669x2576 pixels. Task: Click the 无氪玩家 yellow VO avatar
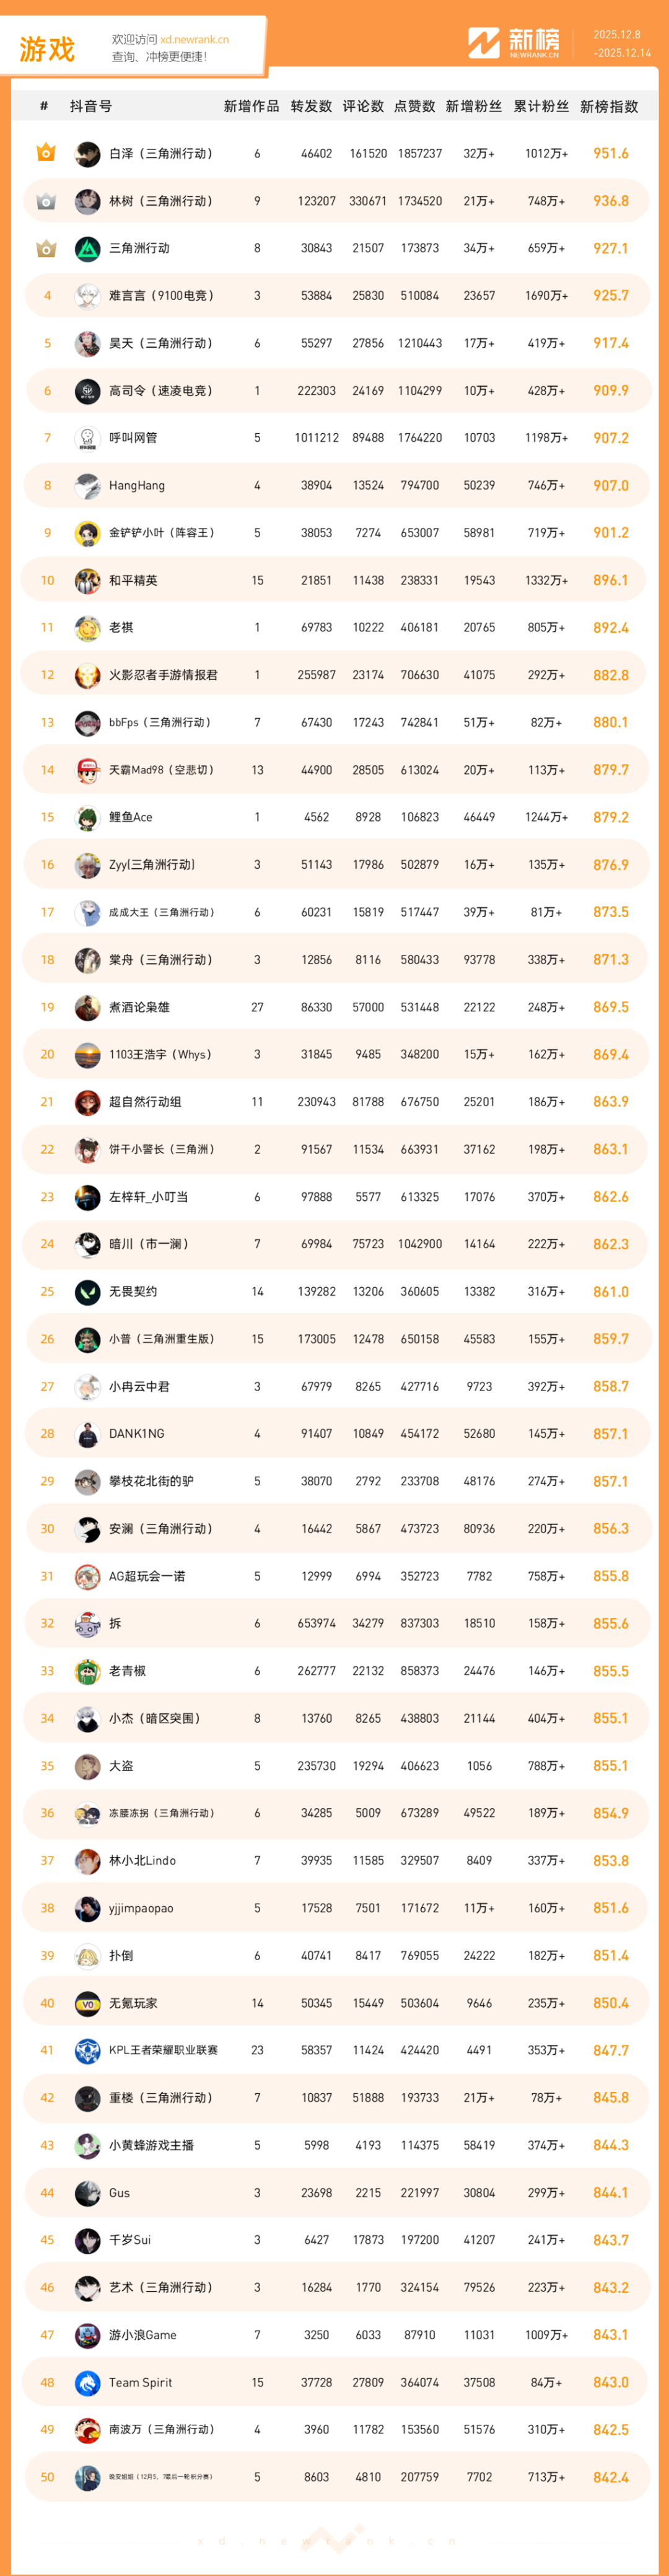pos(88,2003)
